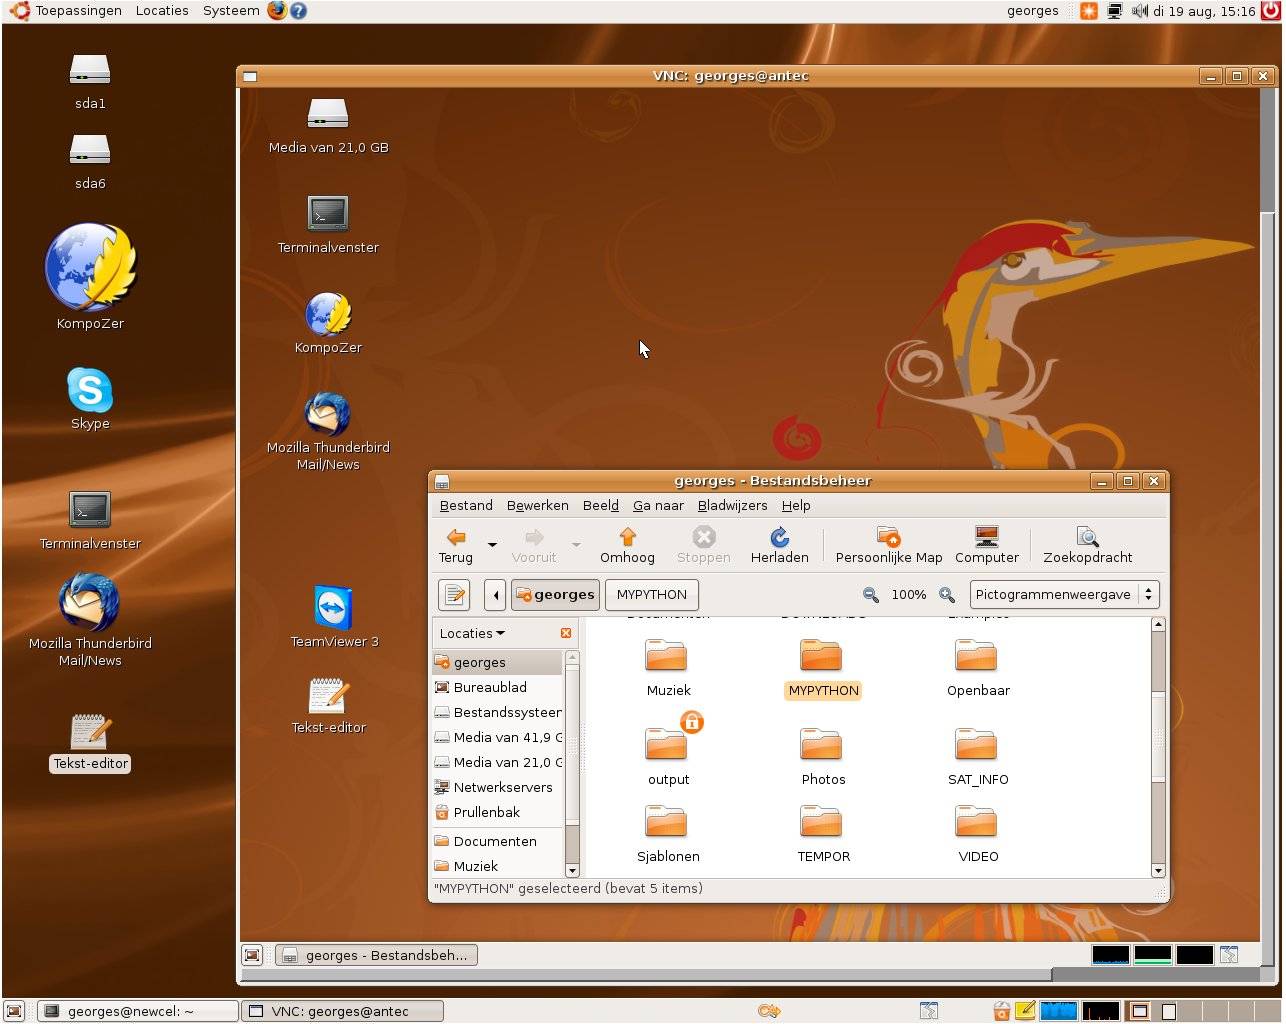Image resolution: width=1286 pixels, height=1024 pixels.
Task: Click the Computer toolbar icon
Action: coord(986,545)
